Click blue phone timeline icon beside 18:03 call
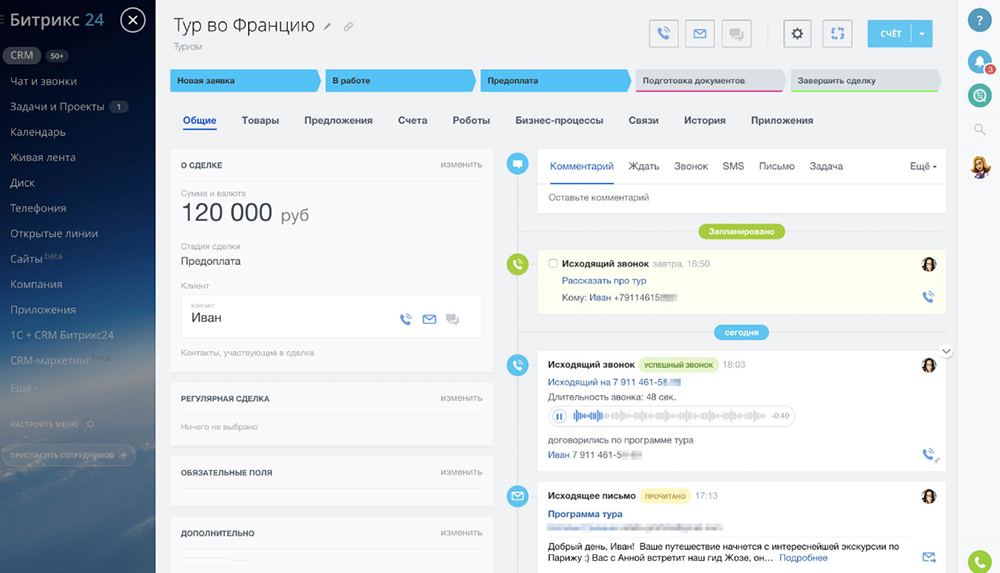 coord(517,365)
